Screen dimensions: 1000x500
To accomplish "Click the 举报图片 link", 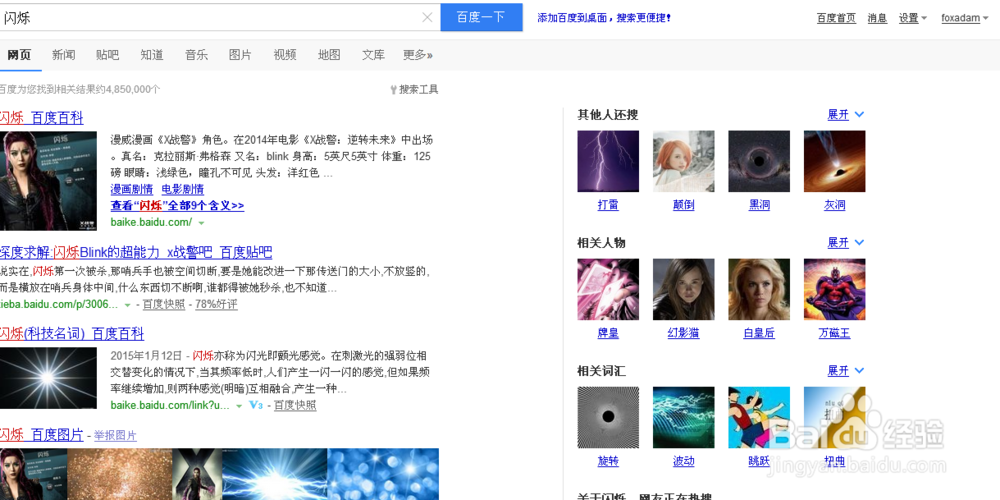I will 115,436.
